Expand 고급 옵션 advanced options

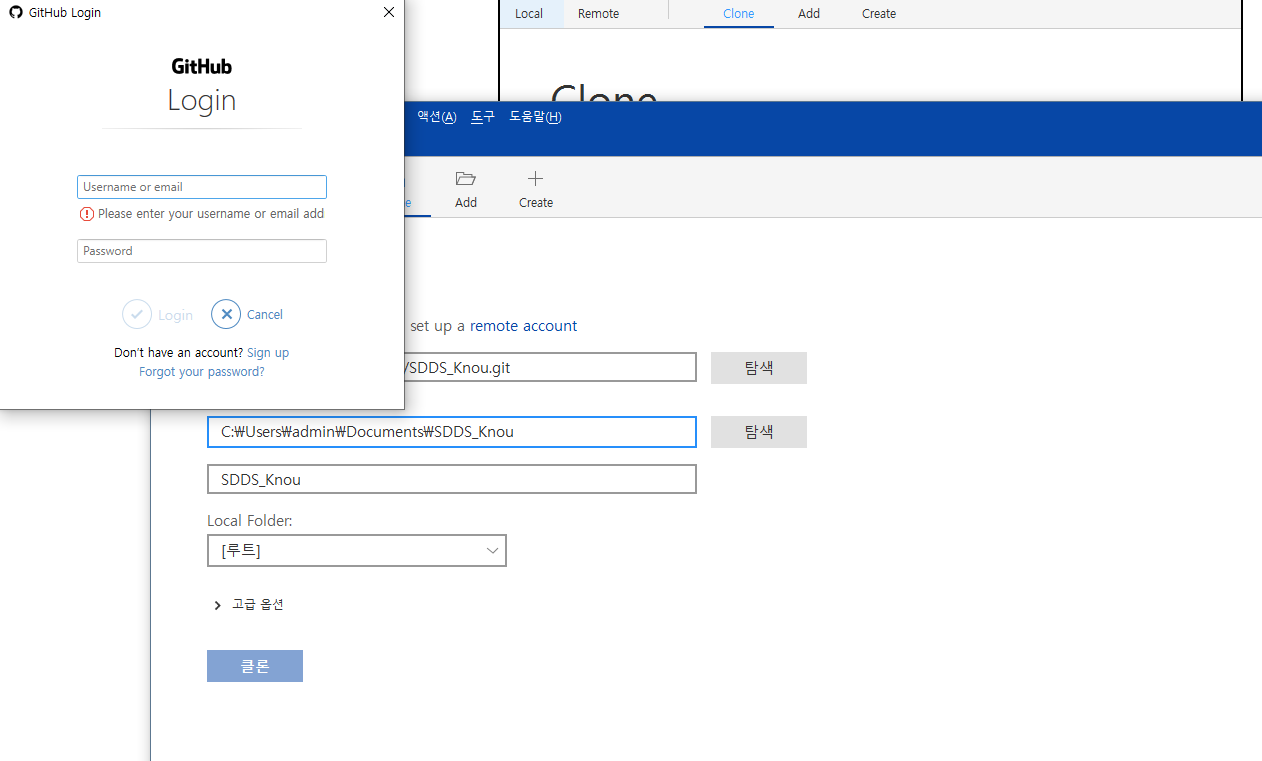coord(249,605)
